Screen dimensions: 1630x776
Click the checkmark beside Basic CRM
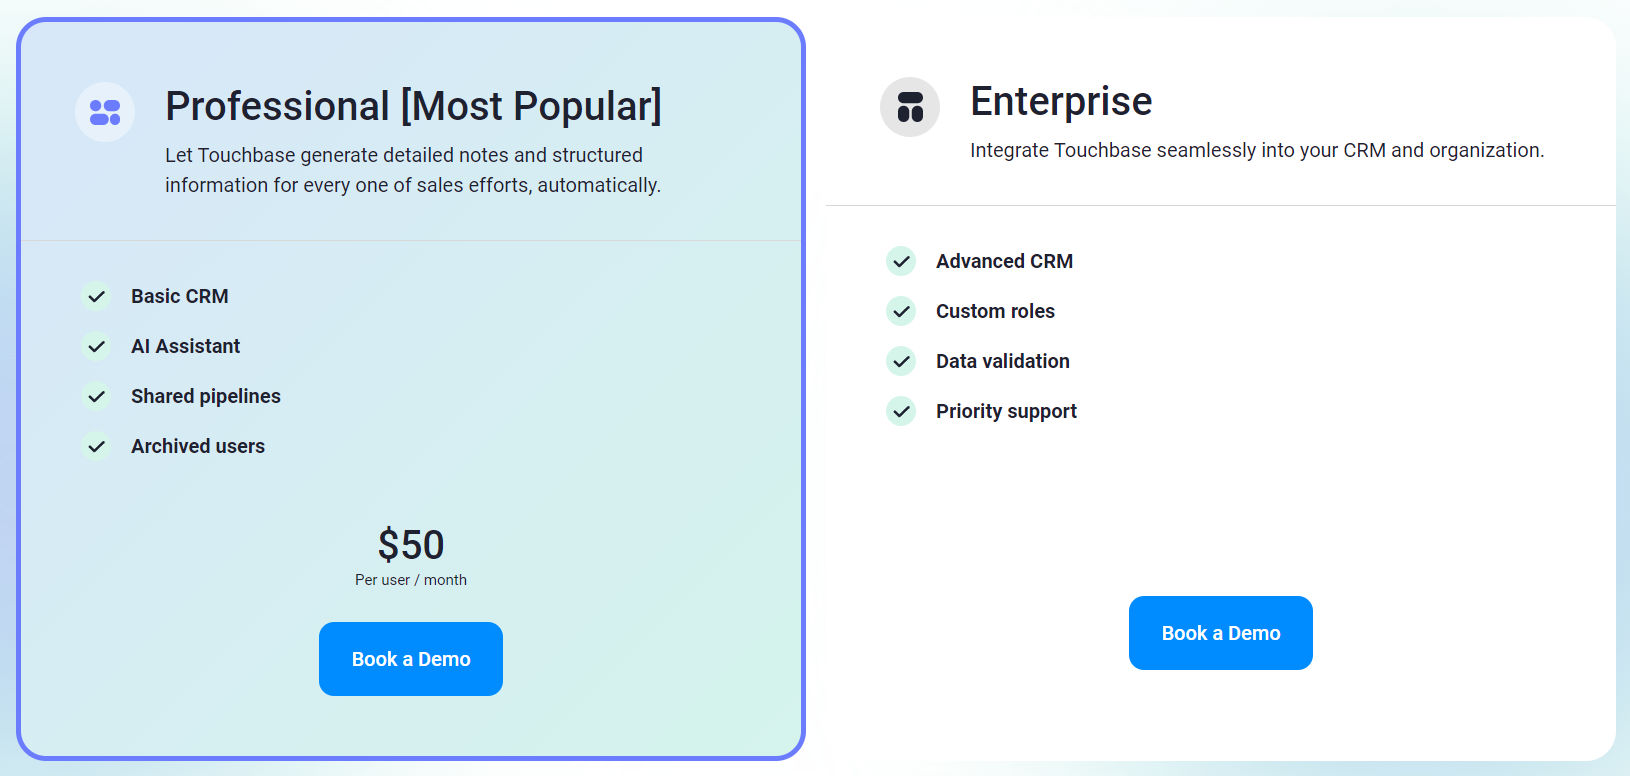tap(96, 296)
